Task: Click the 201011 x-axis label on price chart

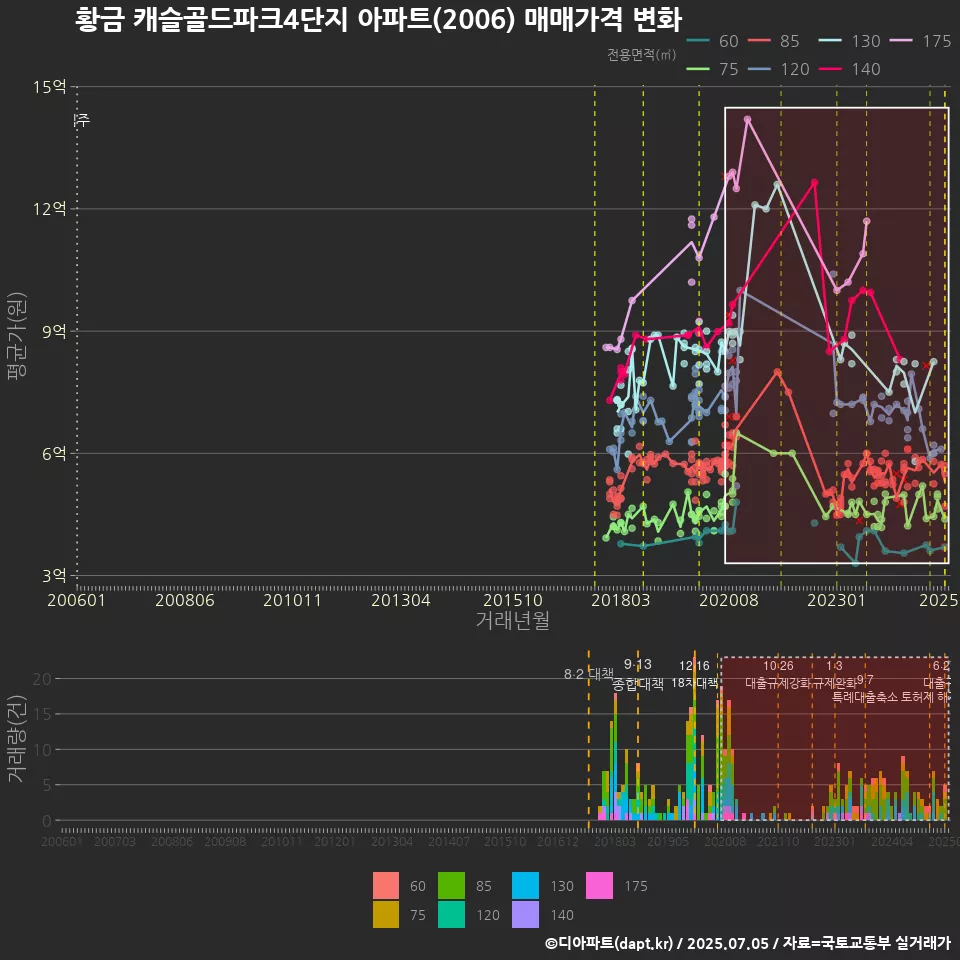Action: [293, 600]
